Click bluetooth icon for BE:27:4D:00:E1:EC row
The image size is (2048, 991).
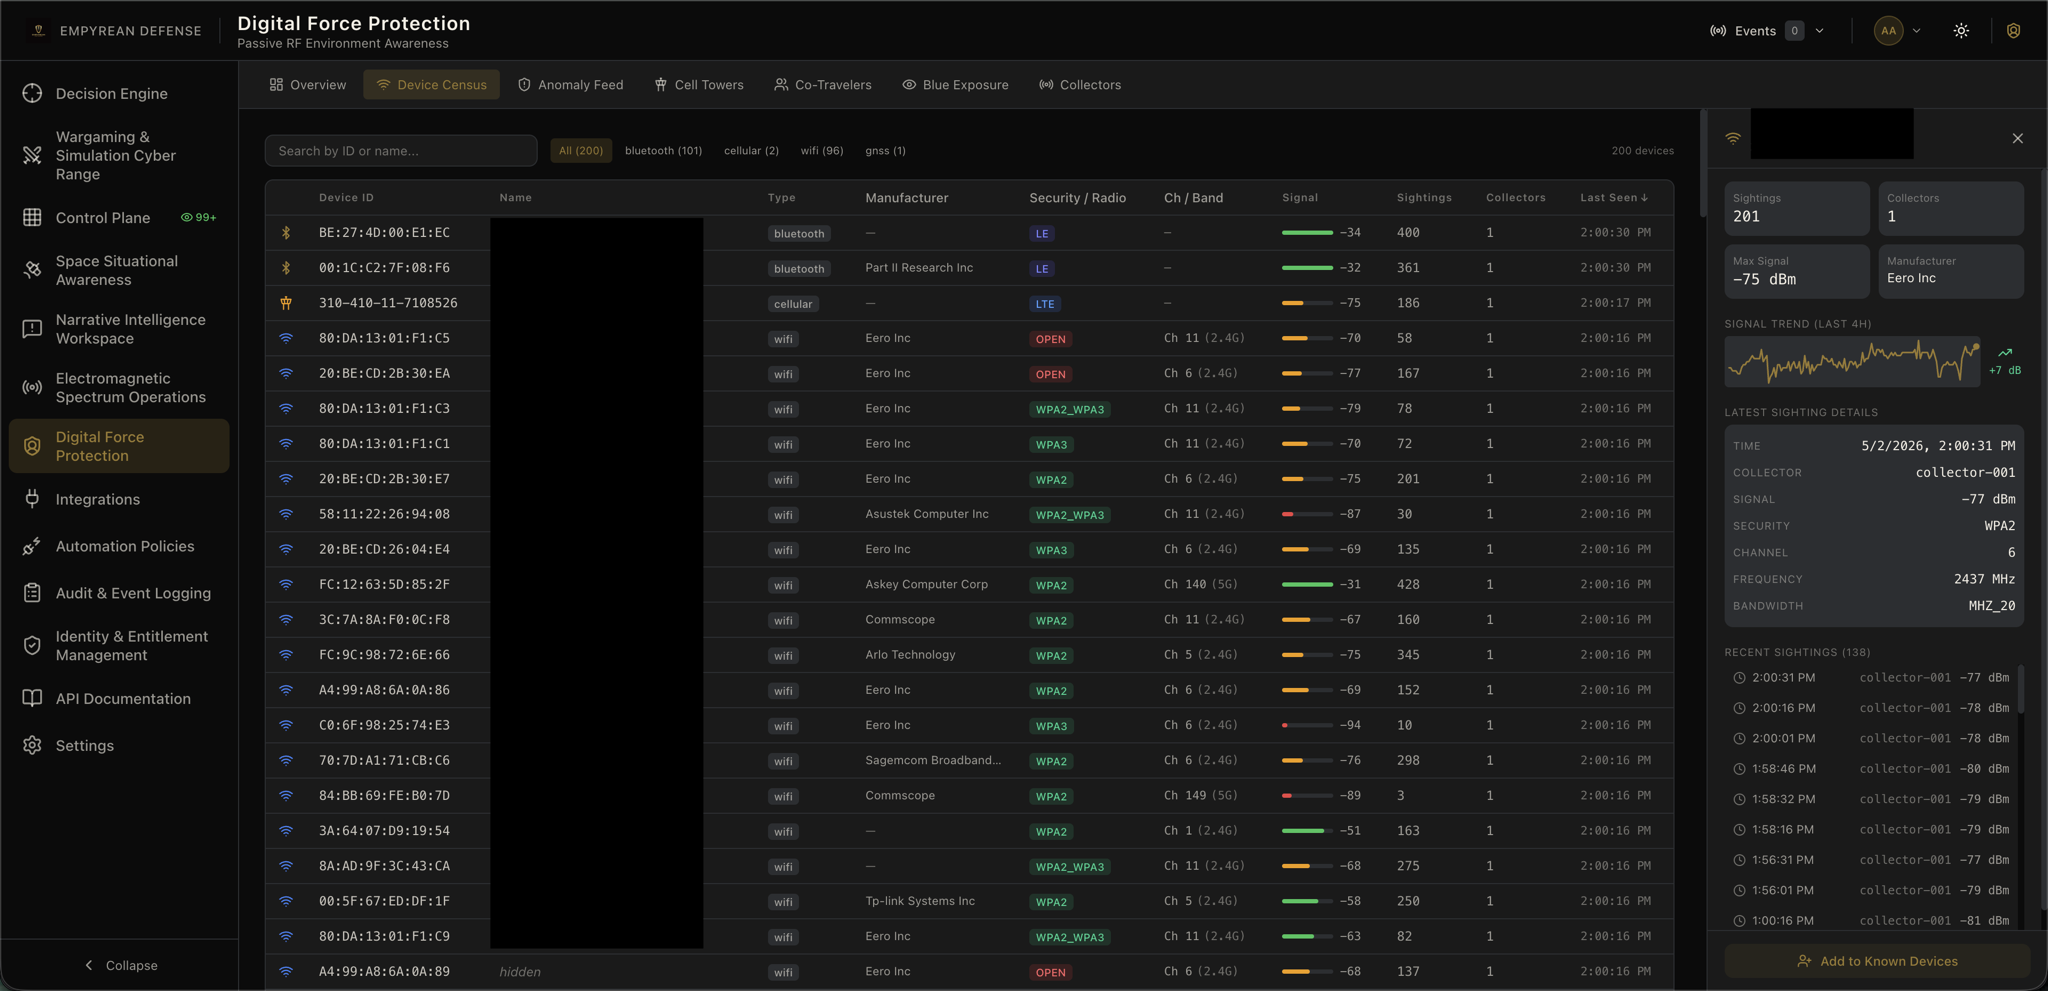[x=286, y=232]
